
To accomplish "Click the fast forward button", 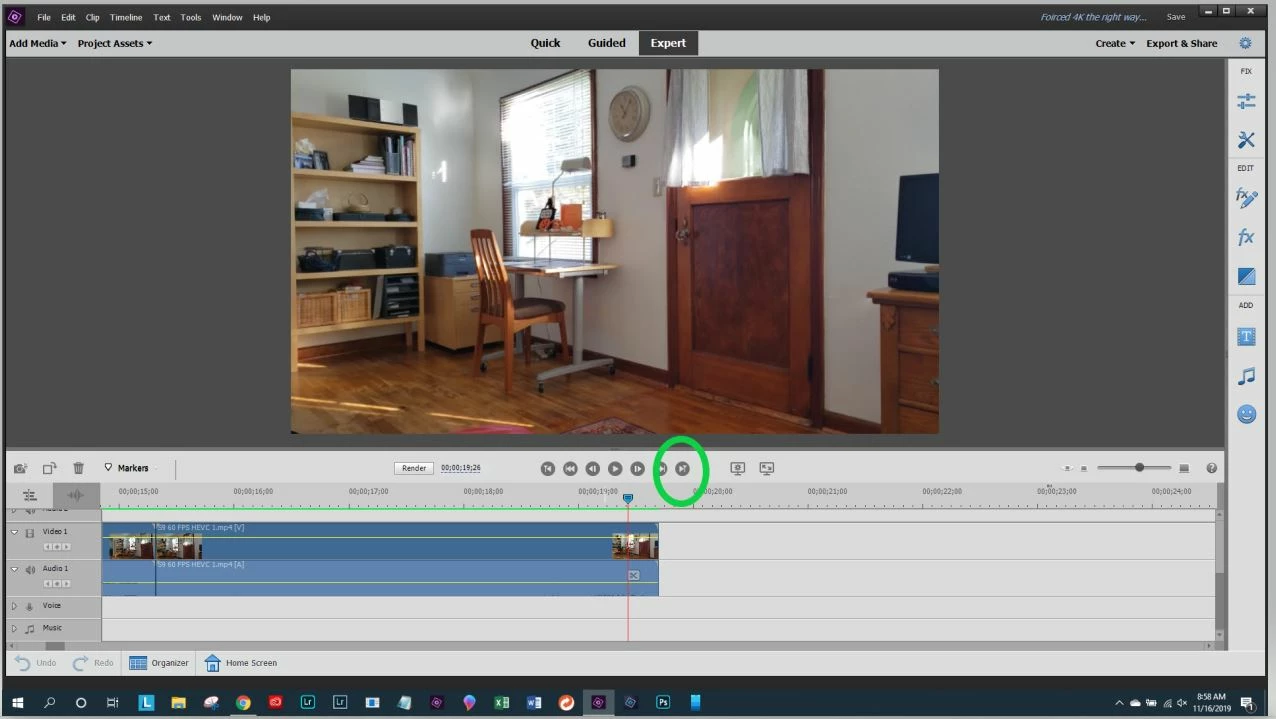I will pyautogui.click(x=660, y=468).
